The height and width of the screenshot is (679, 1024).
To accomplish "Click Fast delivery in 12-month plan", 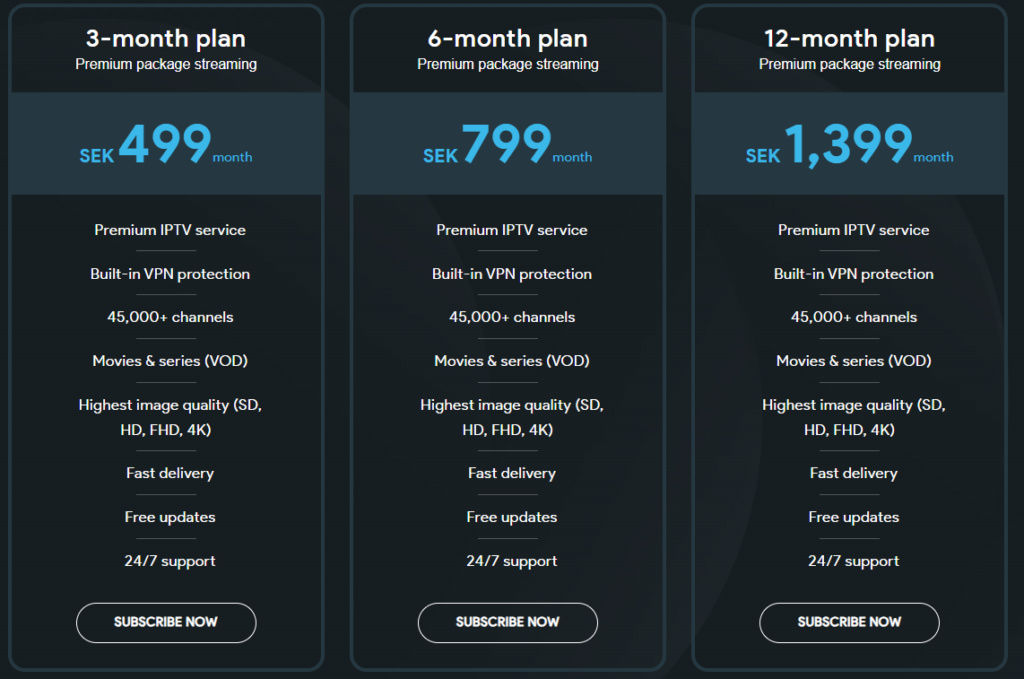I will pos(854,473).
